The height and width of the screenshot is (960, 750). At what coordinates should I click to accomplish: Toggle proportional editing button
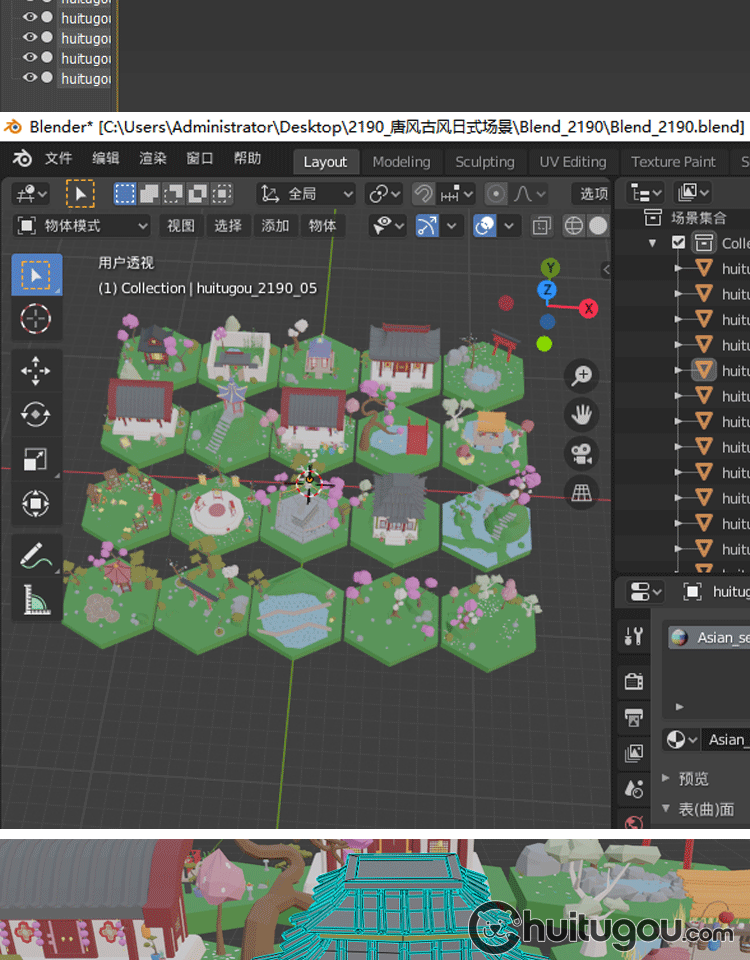tap(496, 194)
